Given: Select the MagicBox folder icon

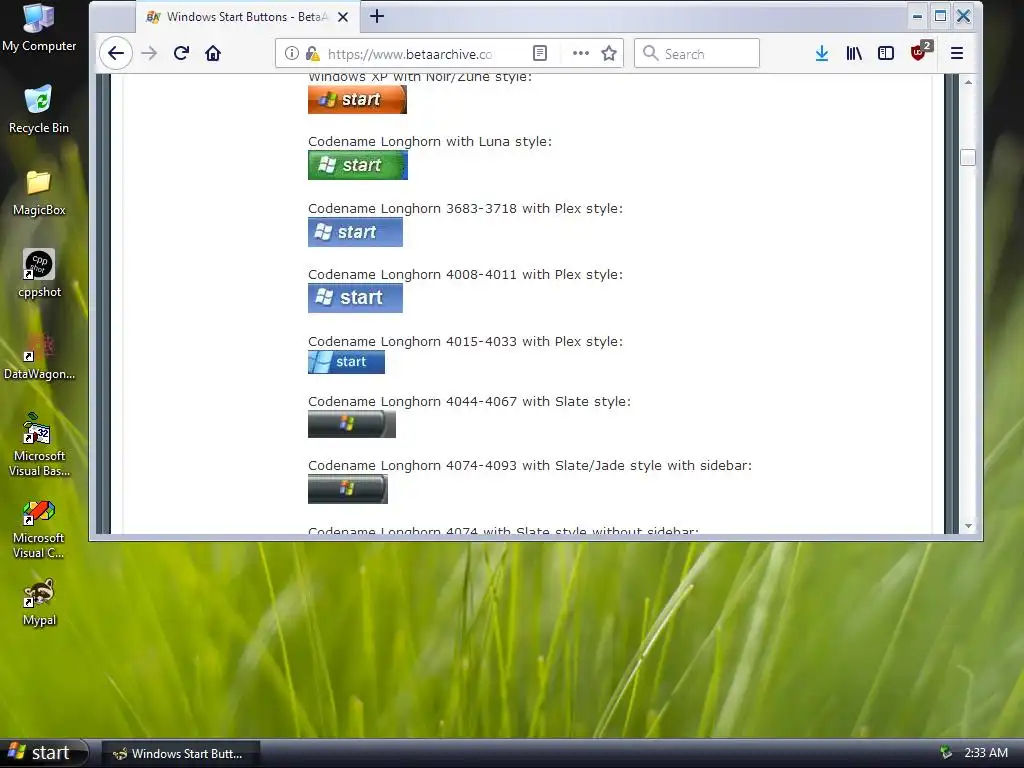Looking at the screenshot, I should tap(39, 193).
